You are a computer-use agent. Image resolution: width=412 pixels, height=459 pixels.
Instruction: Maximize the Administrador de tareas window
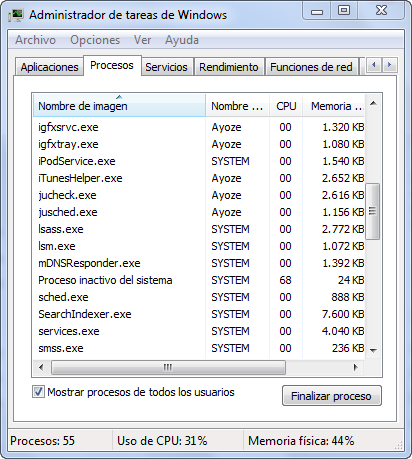tap(344, 11)
